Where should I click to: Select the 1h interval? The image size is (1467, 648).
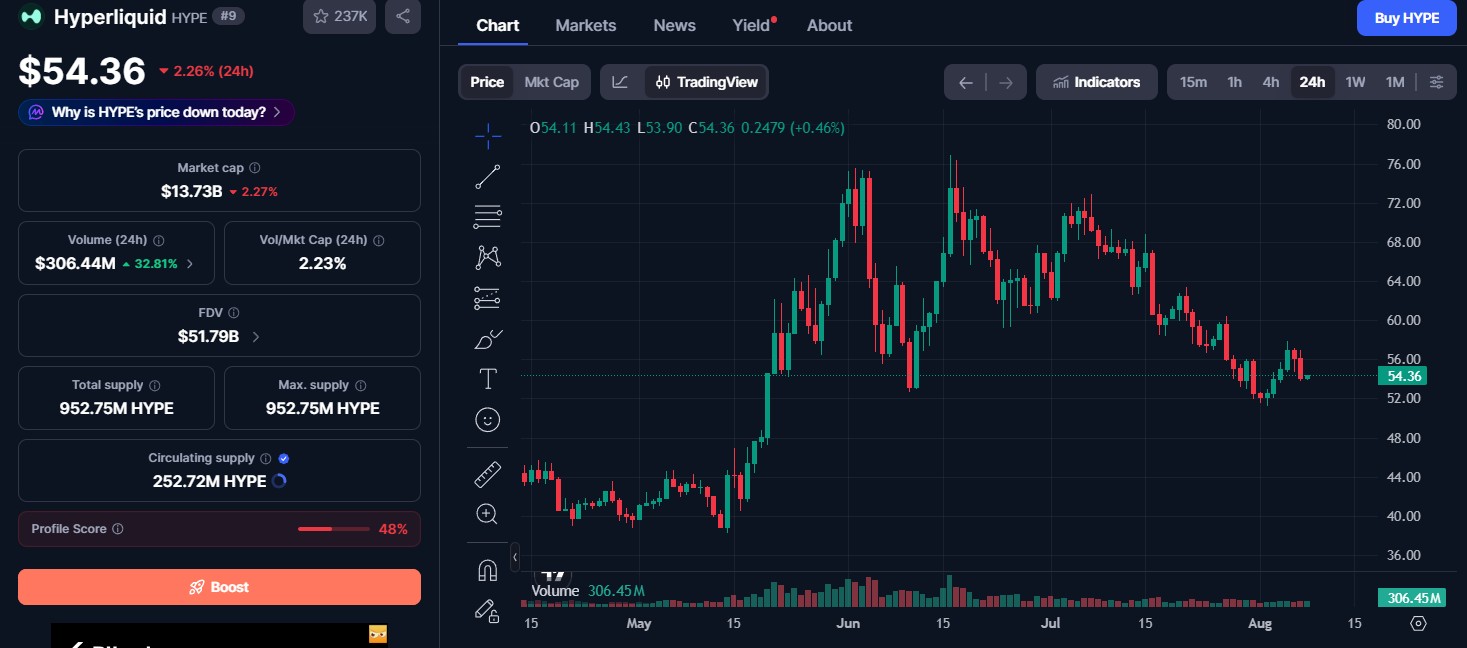(x=1235, y=82)
